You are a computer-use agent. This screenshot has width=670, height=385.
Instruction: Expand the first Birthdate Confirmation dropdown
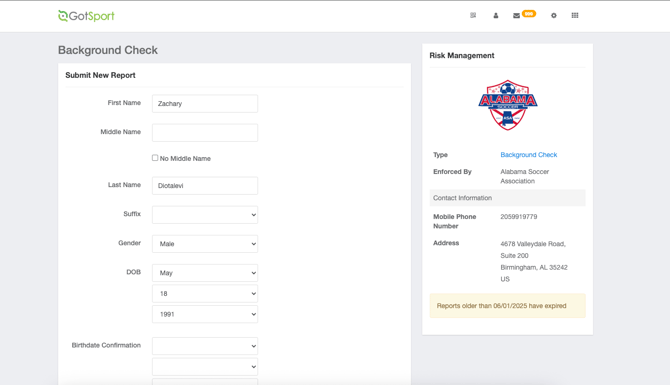pyautogui.click(x=205, y=346)
